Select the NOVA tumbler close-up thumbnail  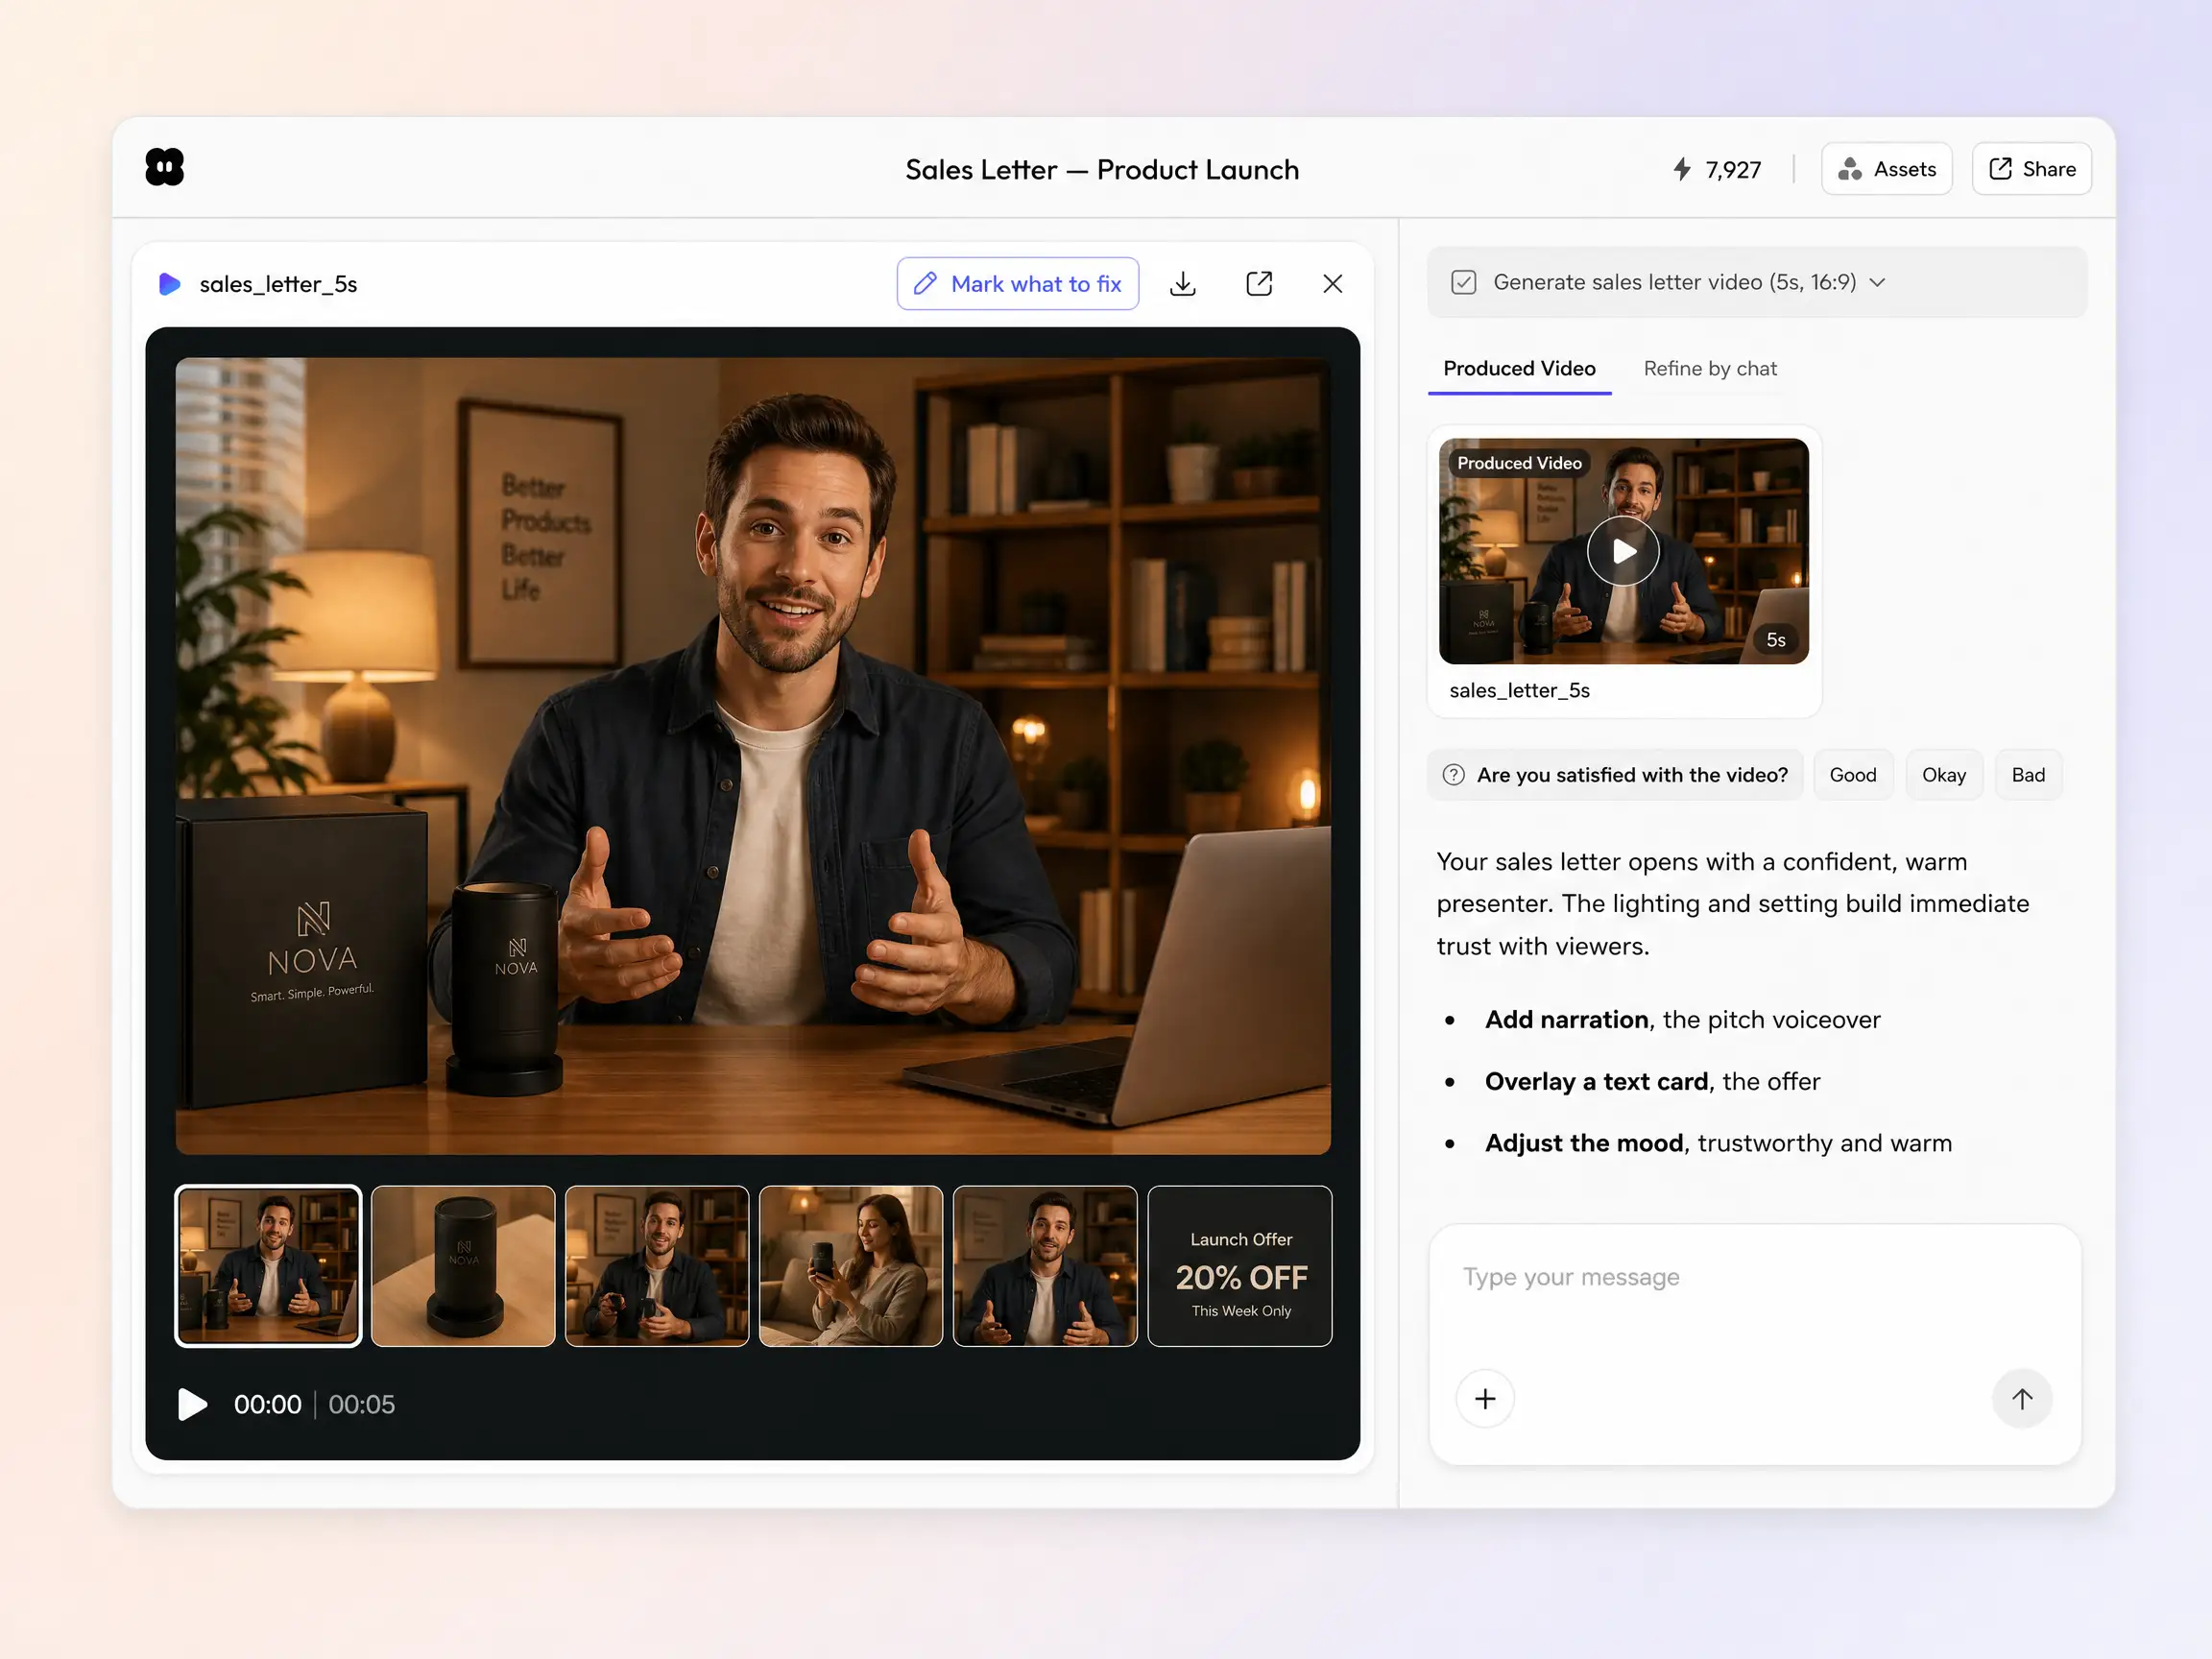coord(463,1266)
